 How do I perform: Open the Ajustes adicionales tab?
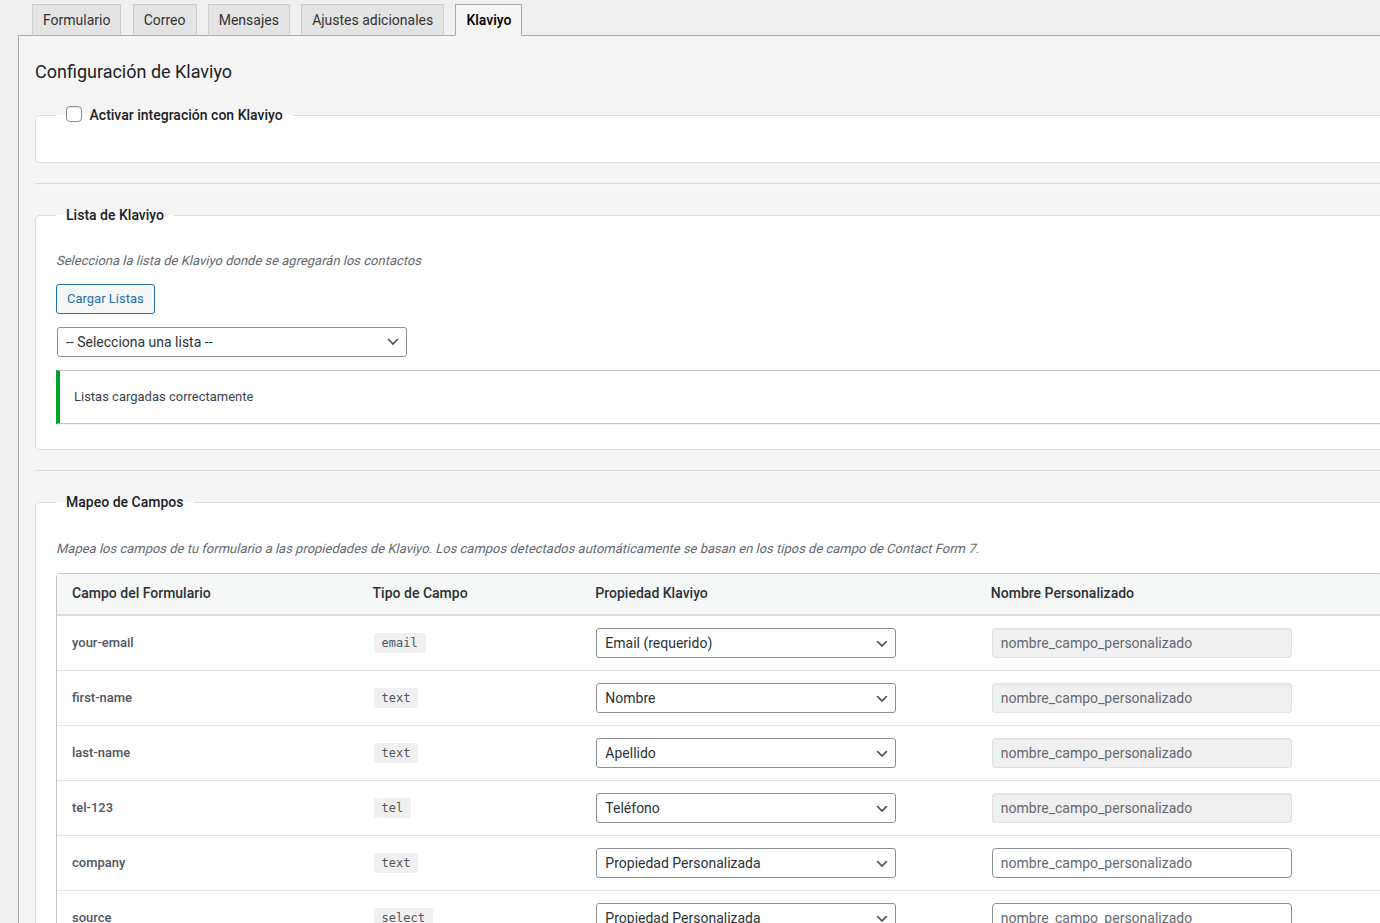(372, 19)
